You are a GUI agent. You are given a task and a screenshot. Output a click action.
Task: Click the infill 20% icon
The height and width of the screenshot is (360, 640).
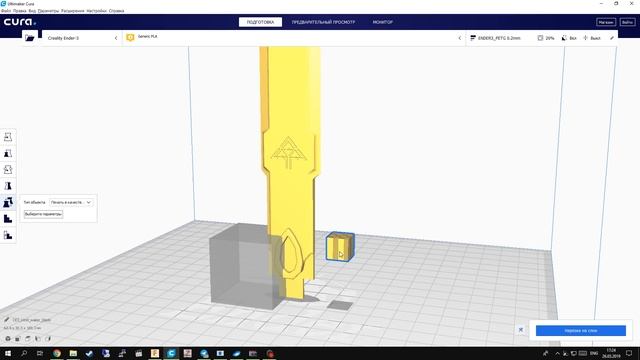pos(540,38)
